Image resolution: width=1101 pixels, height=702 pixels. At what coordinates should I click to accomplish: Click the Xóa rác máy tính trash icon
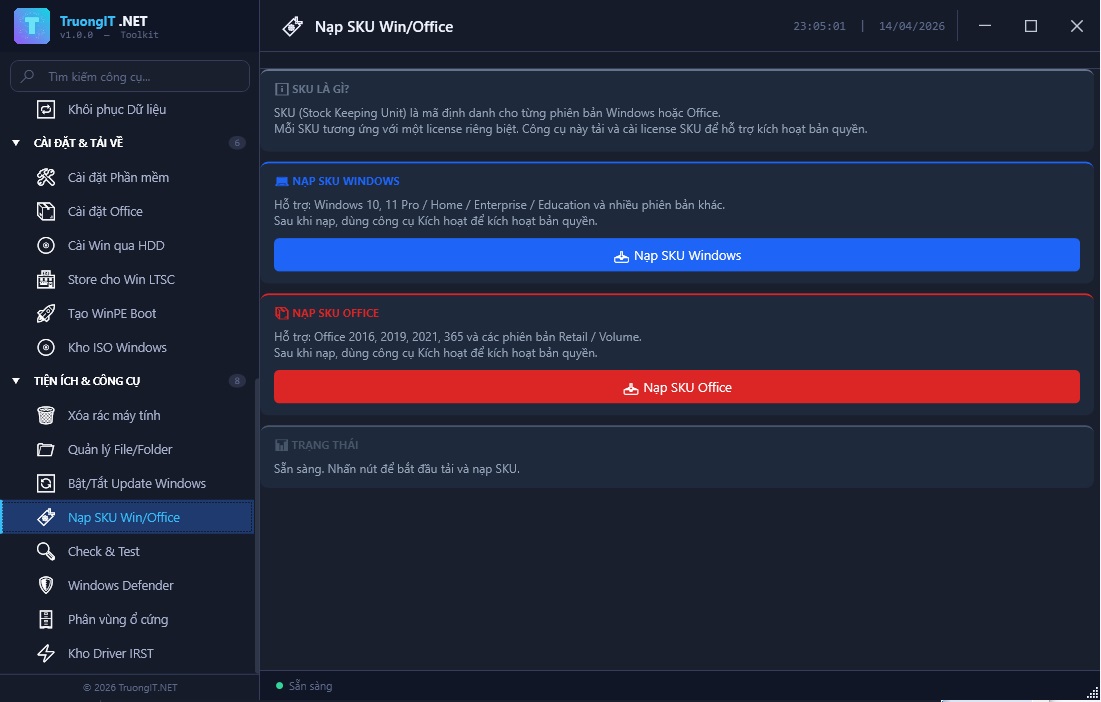46,416
